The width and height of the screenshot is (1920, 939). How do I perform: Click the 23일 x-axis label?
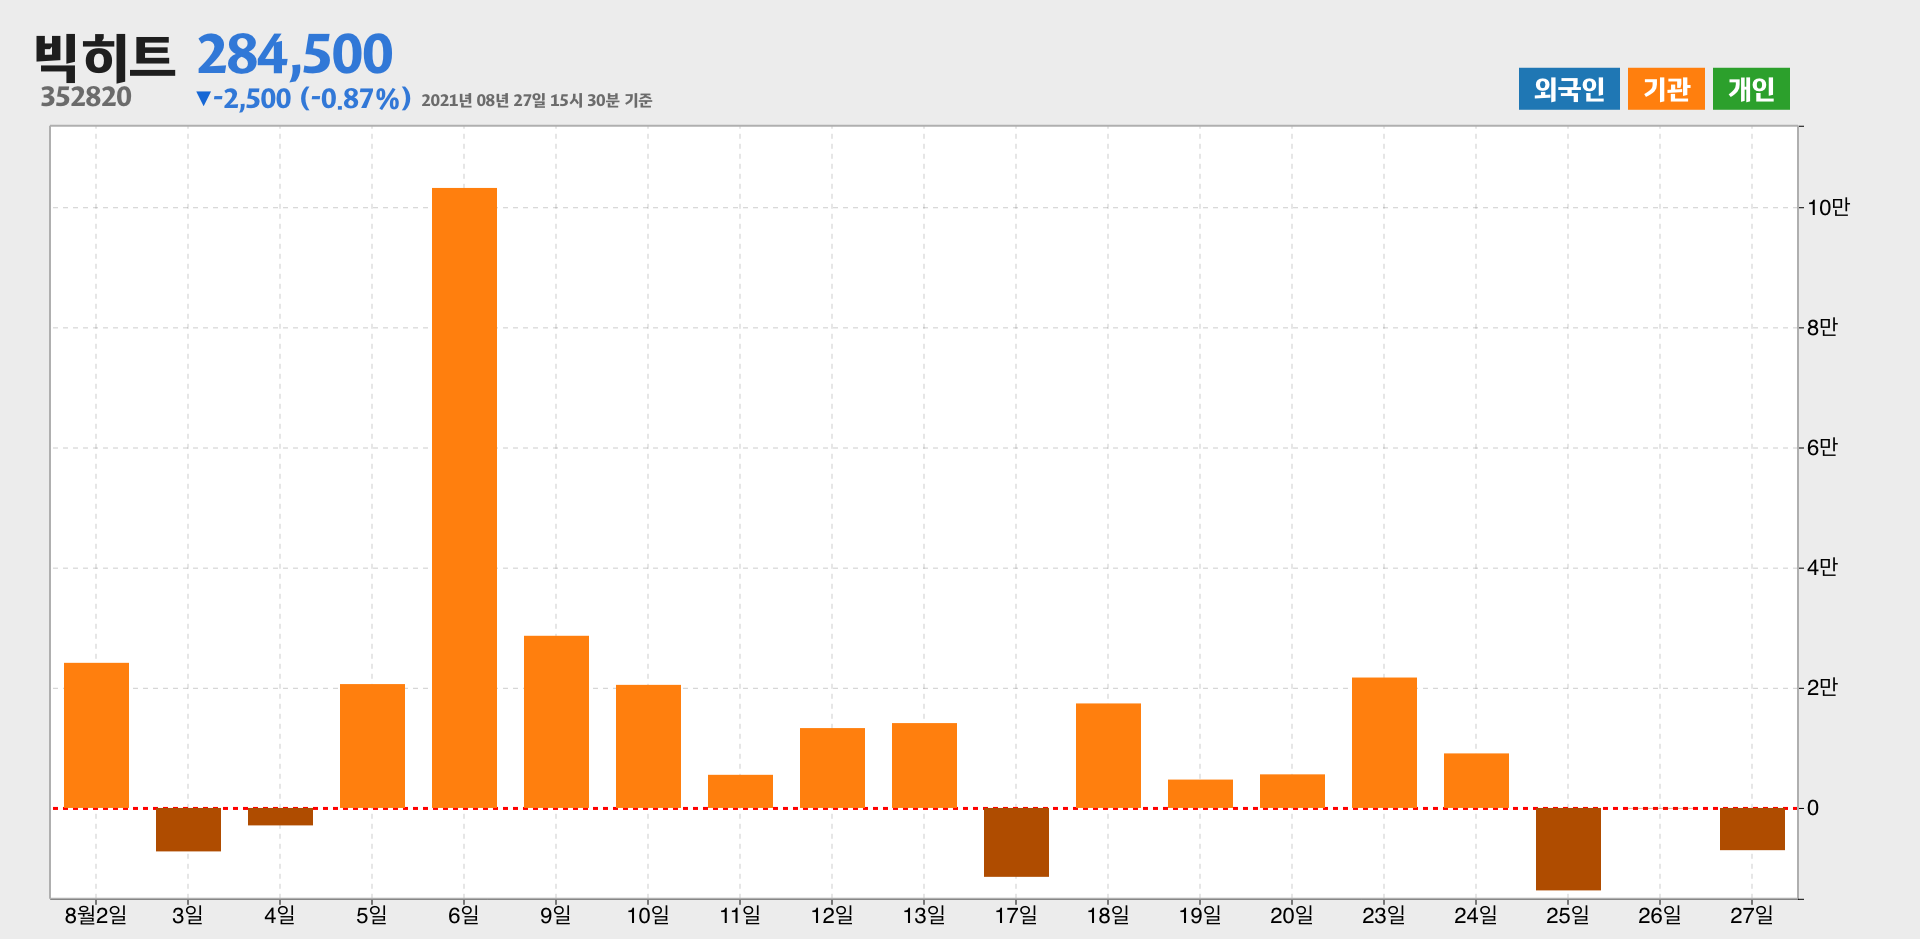tap(1384, 915)
